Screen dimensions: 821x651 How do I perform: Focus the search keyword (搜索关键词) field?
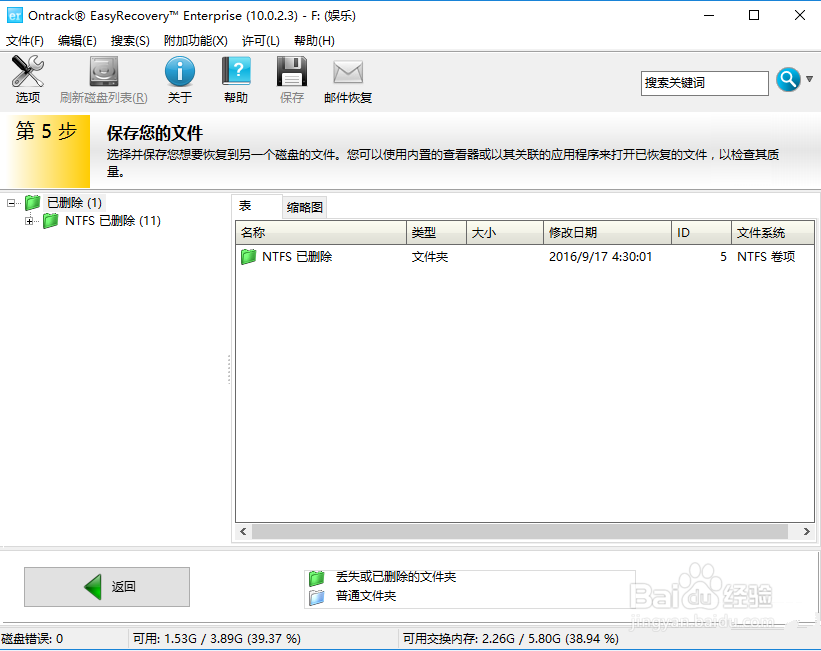pos(704,83)
